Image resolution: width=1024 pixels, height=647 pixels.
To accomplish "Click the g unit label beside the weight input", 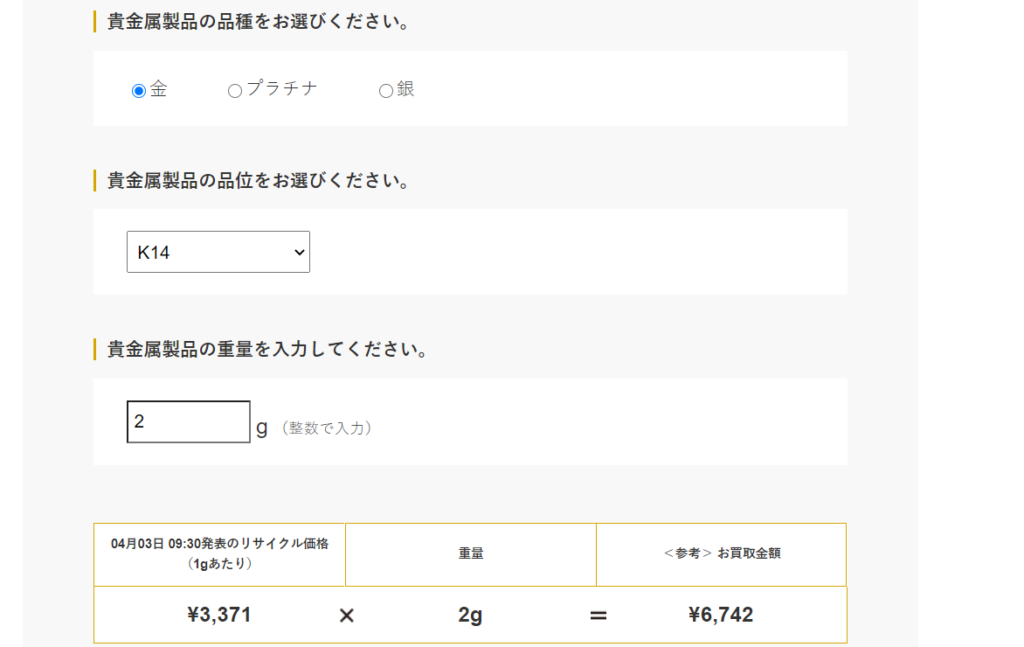I will pyautogui.click(x=262, y=427).
